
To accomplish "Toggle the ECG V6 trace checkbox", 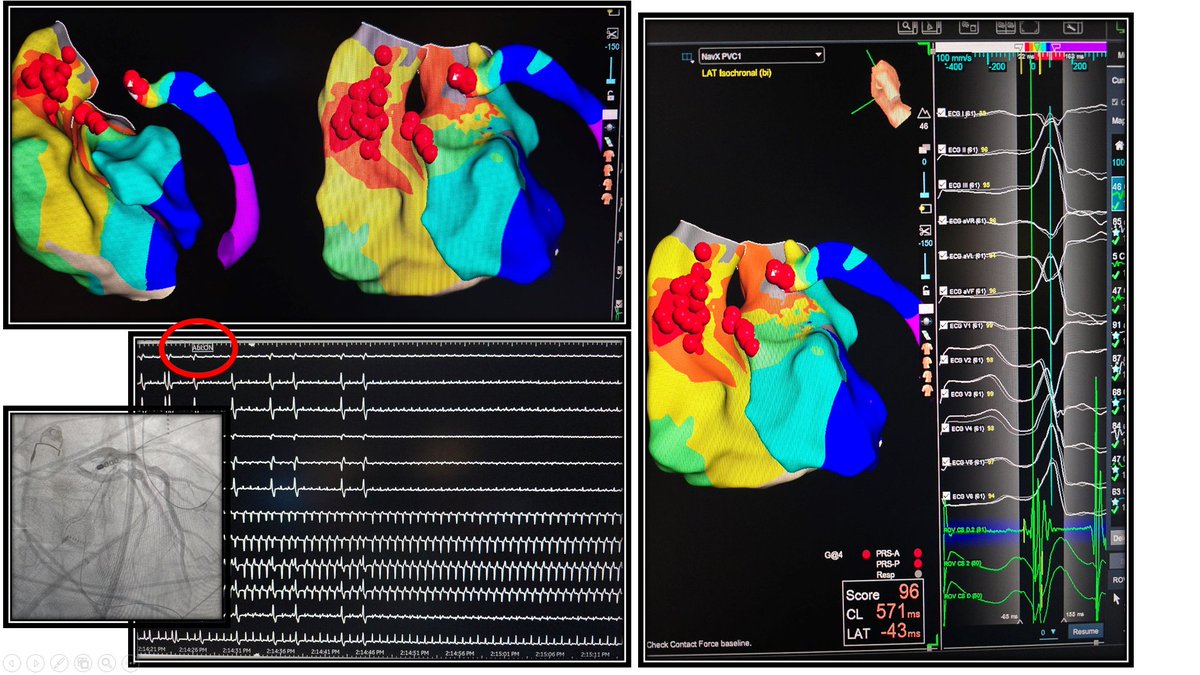I will (945, 495).
